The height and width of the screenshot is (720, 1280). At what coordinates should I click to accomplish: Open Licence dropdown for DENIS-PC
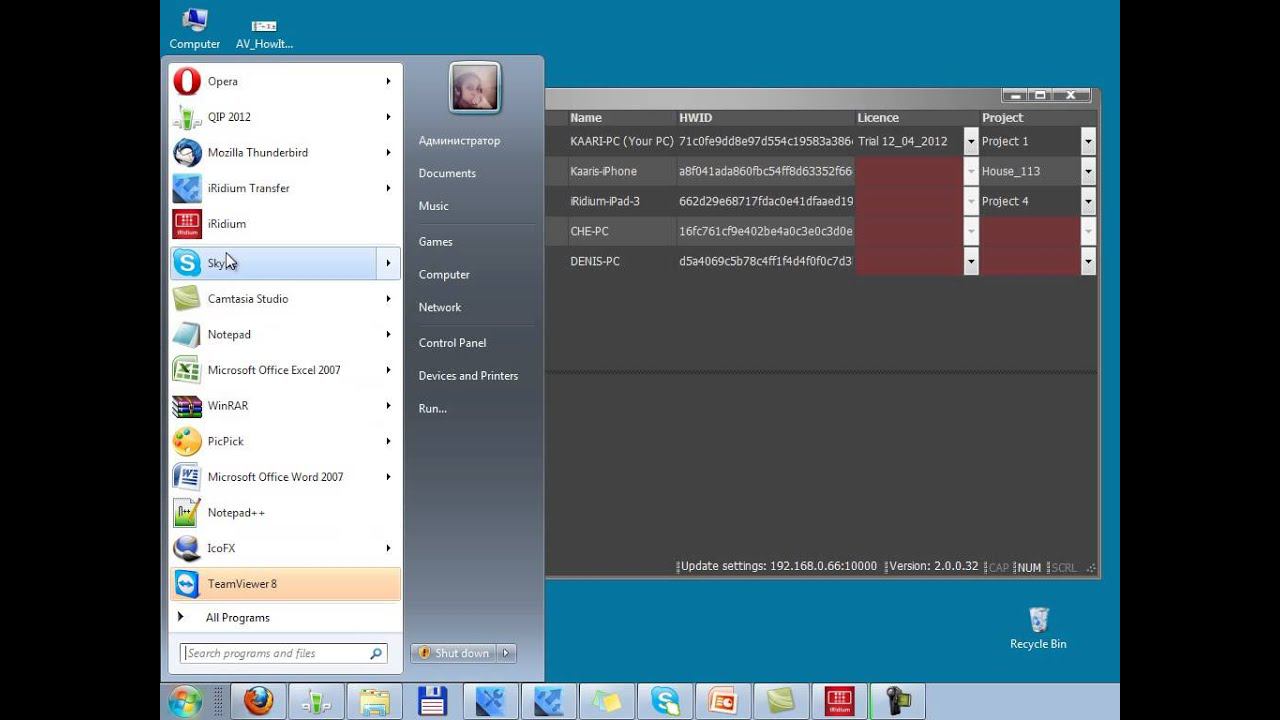tap(970, 261)
